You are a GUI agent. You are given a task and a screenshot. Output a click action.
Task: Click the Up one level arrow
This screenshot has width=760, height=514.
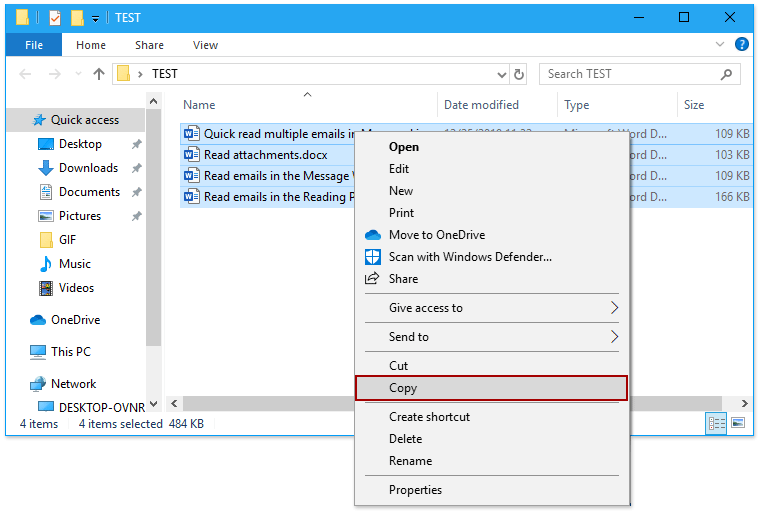coord(99,74)
